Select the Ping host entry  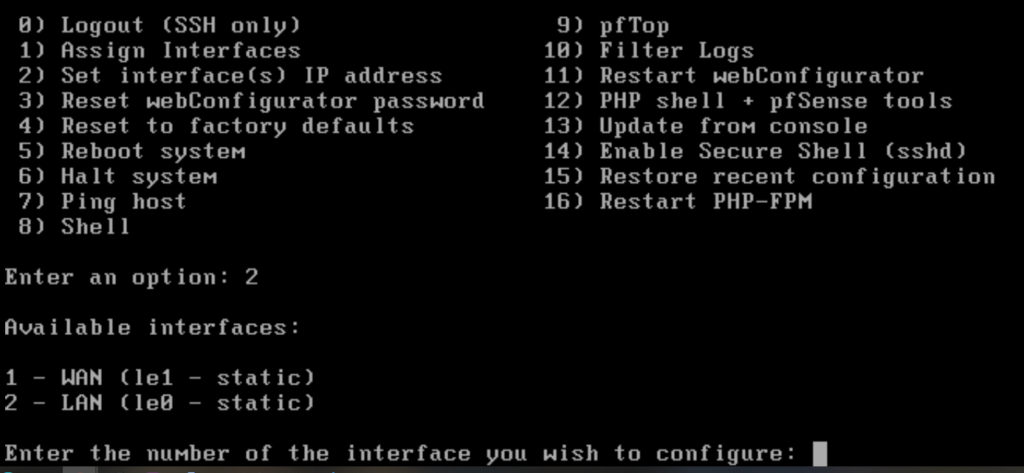click(103, 201)
